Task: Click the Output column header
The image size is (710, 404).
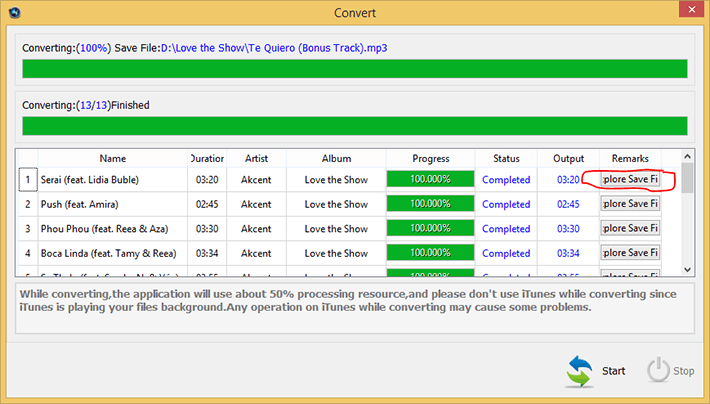Action: pyautogui.click(x=568, y=159)
